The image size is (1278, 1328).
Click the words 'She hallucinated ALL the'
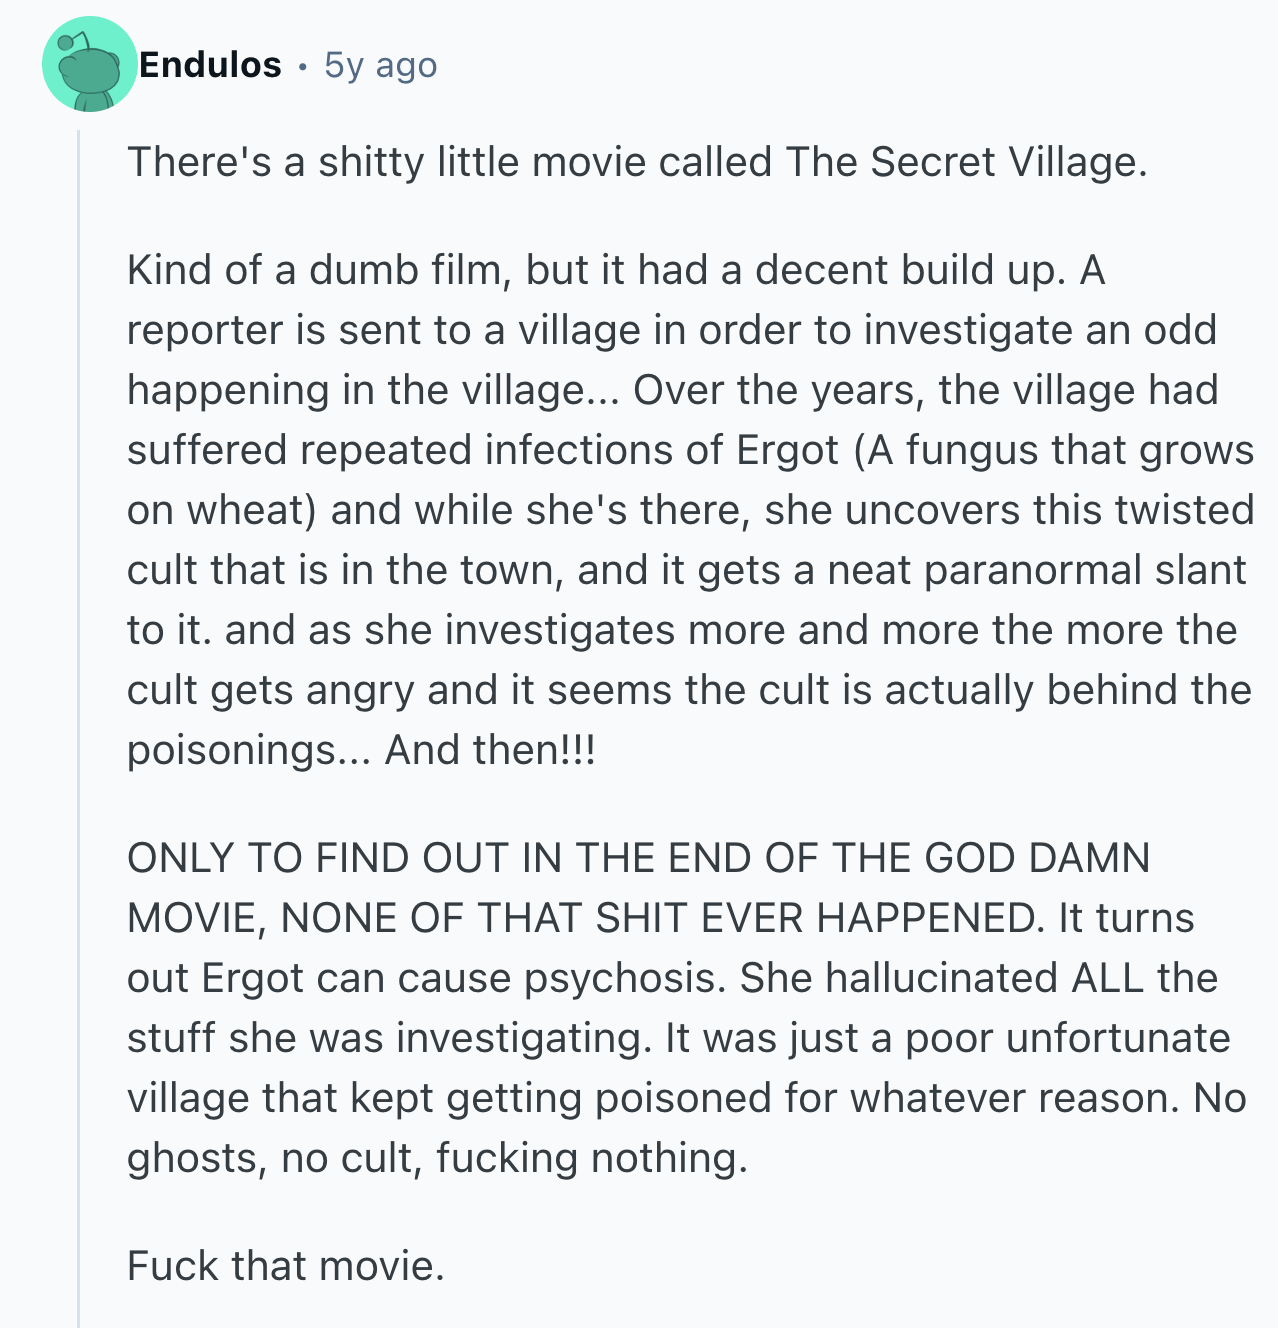(979, 978)
